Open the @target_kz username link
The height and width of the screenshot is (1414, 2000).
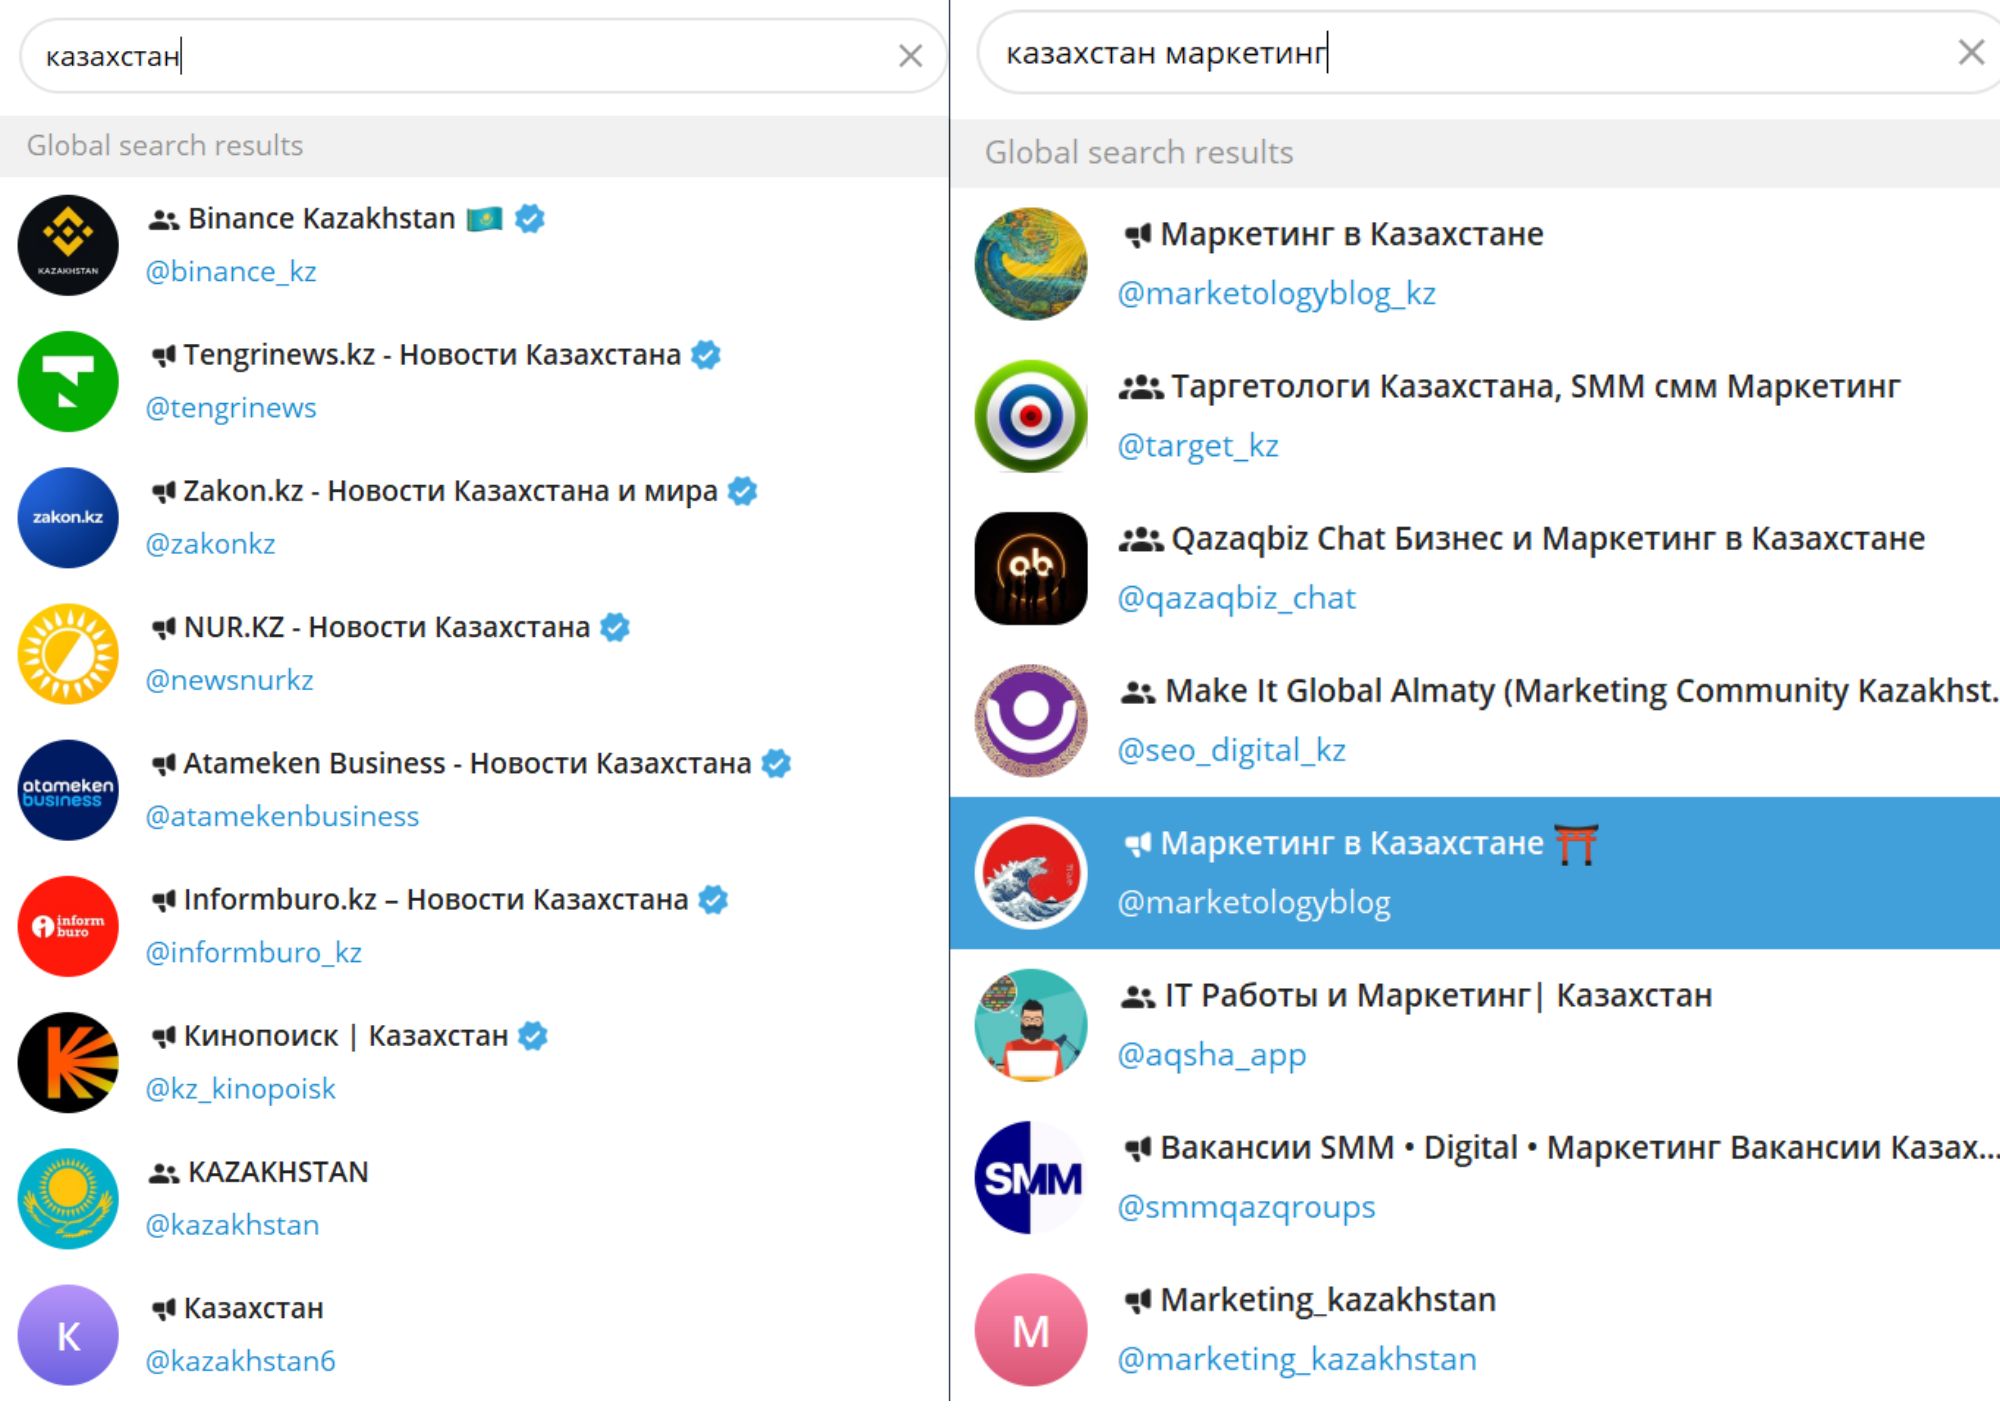1198,446
